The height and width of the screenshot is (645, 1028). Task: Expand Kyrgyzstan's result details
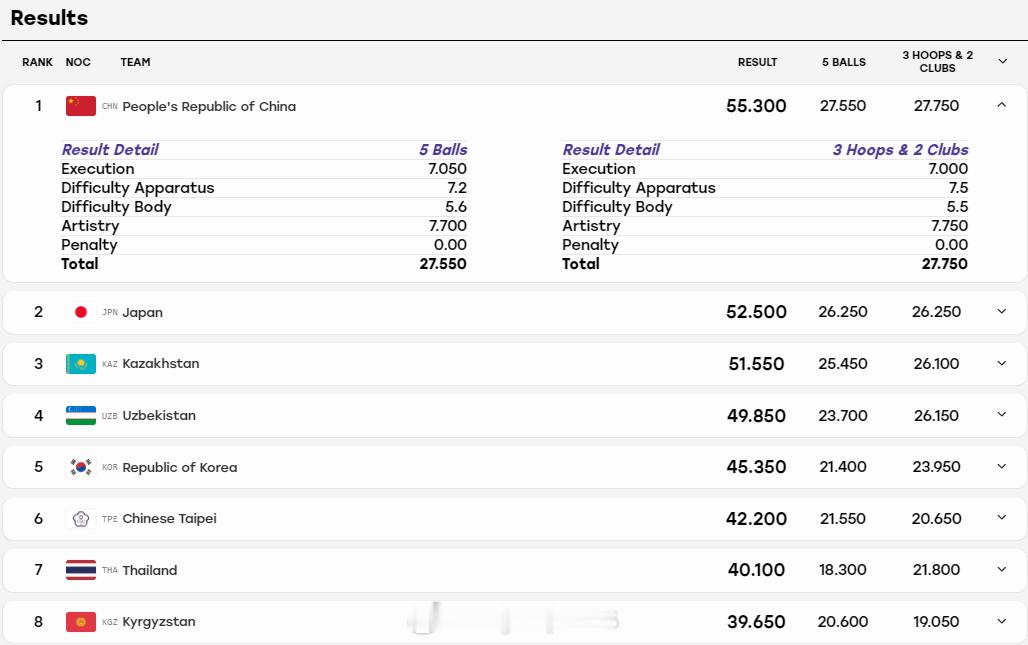coord(1002,621)
